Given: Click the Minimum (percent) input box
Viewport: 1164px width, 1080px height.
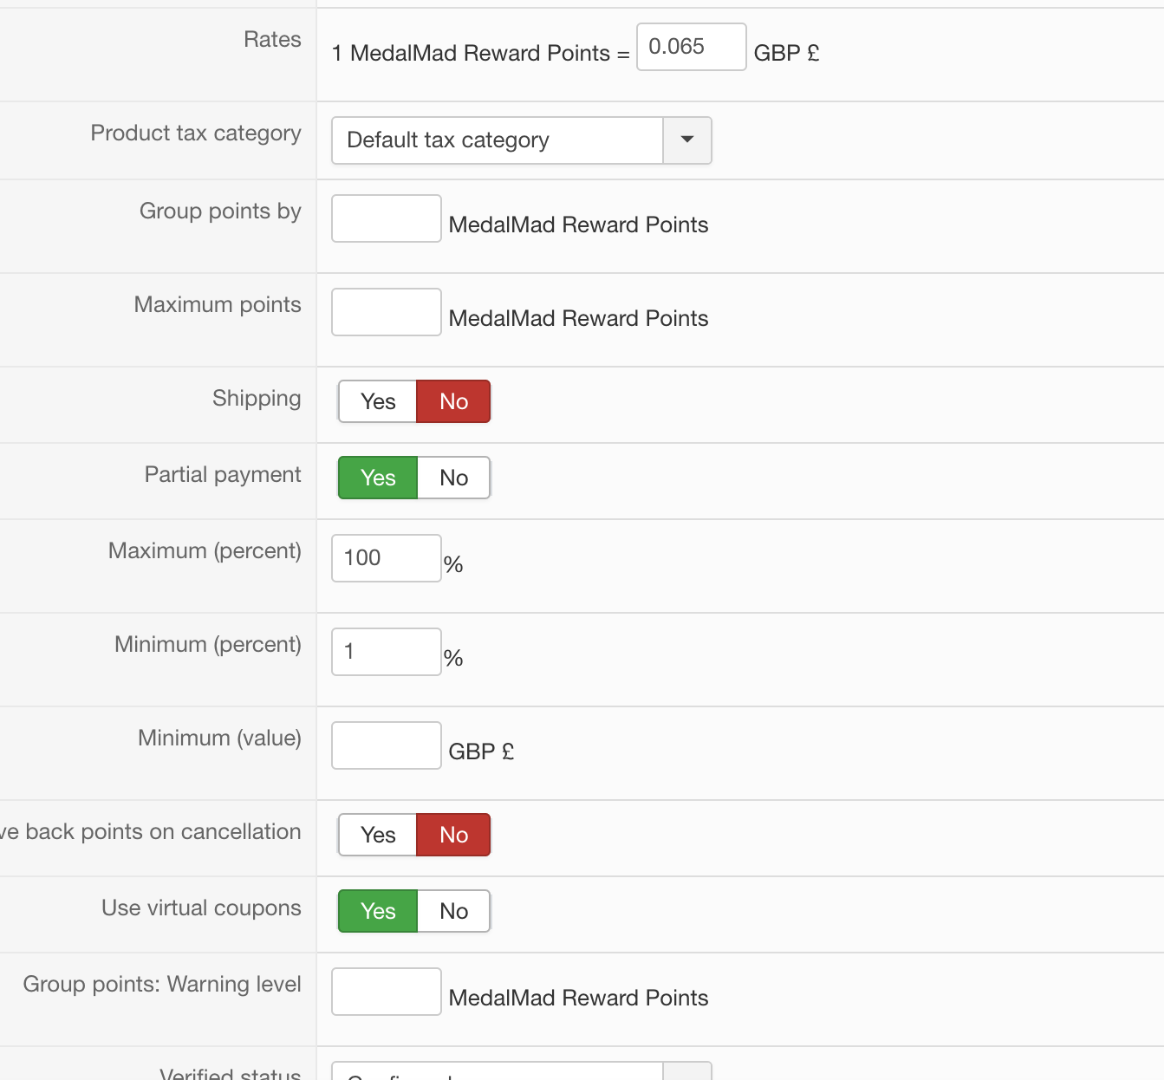Looking at the screenshot, I should [386, 652].
